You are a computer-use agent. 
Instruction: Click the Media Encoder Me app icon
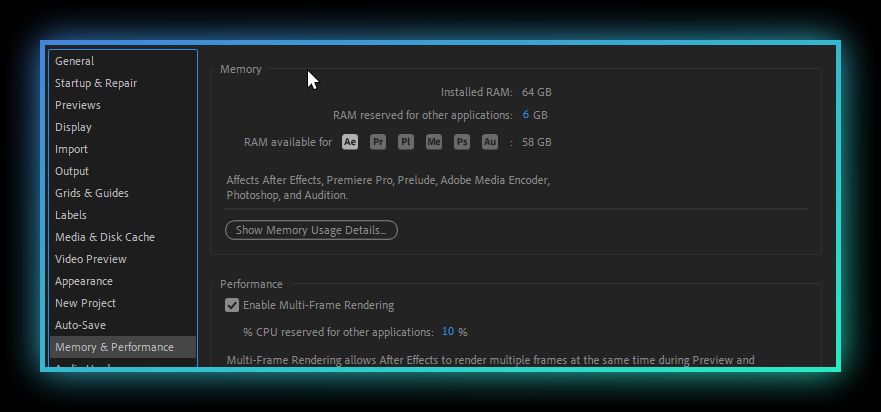point(434,142)
